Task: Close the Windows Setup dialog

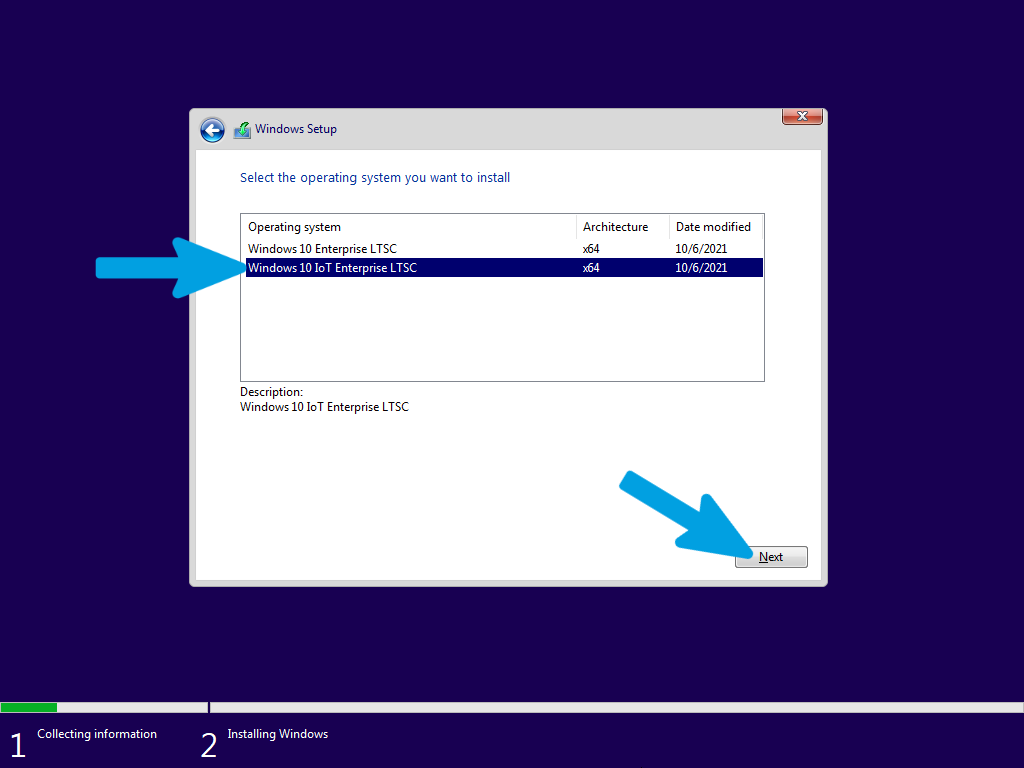Action: [x=802, y=116]
